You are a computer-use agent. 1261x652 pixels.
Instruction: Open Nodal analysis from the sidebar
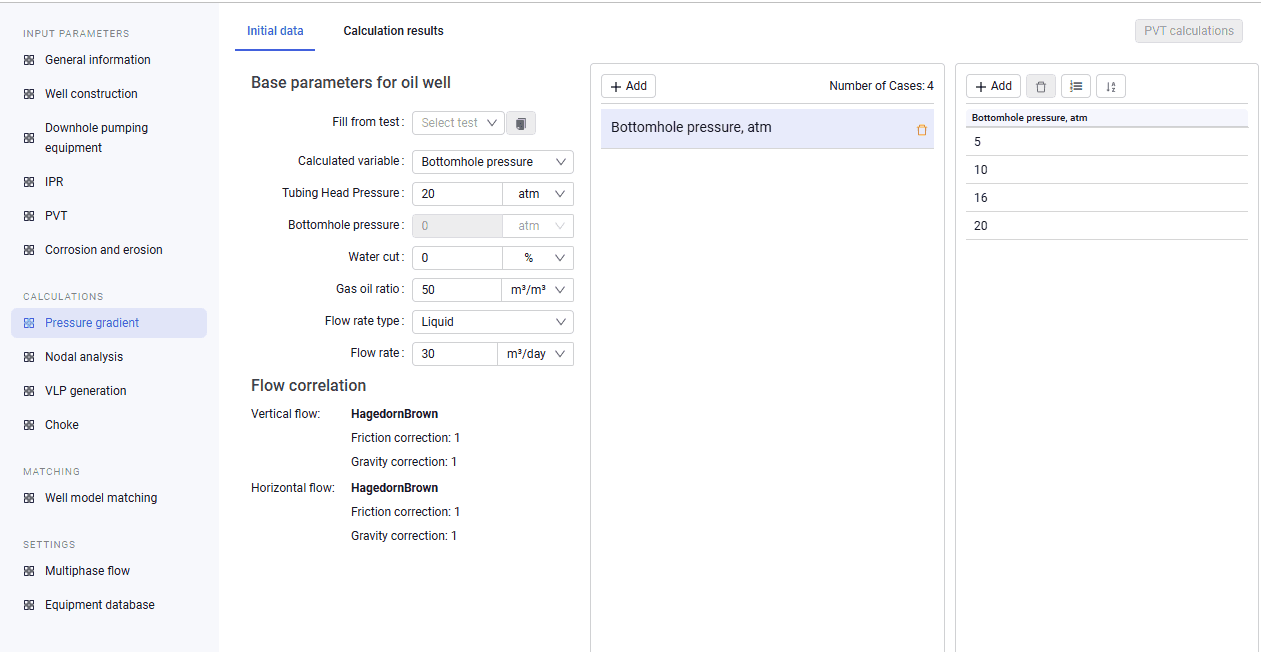tap(84, 357)
